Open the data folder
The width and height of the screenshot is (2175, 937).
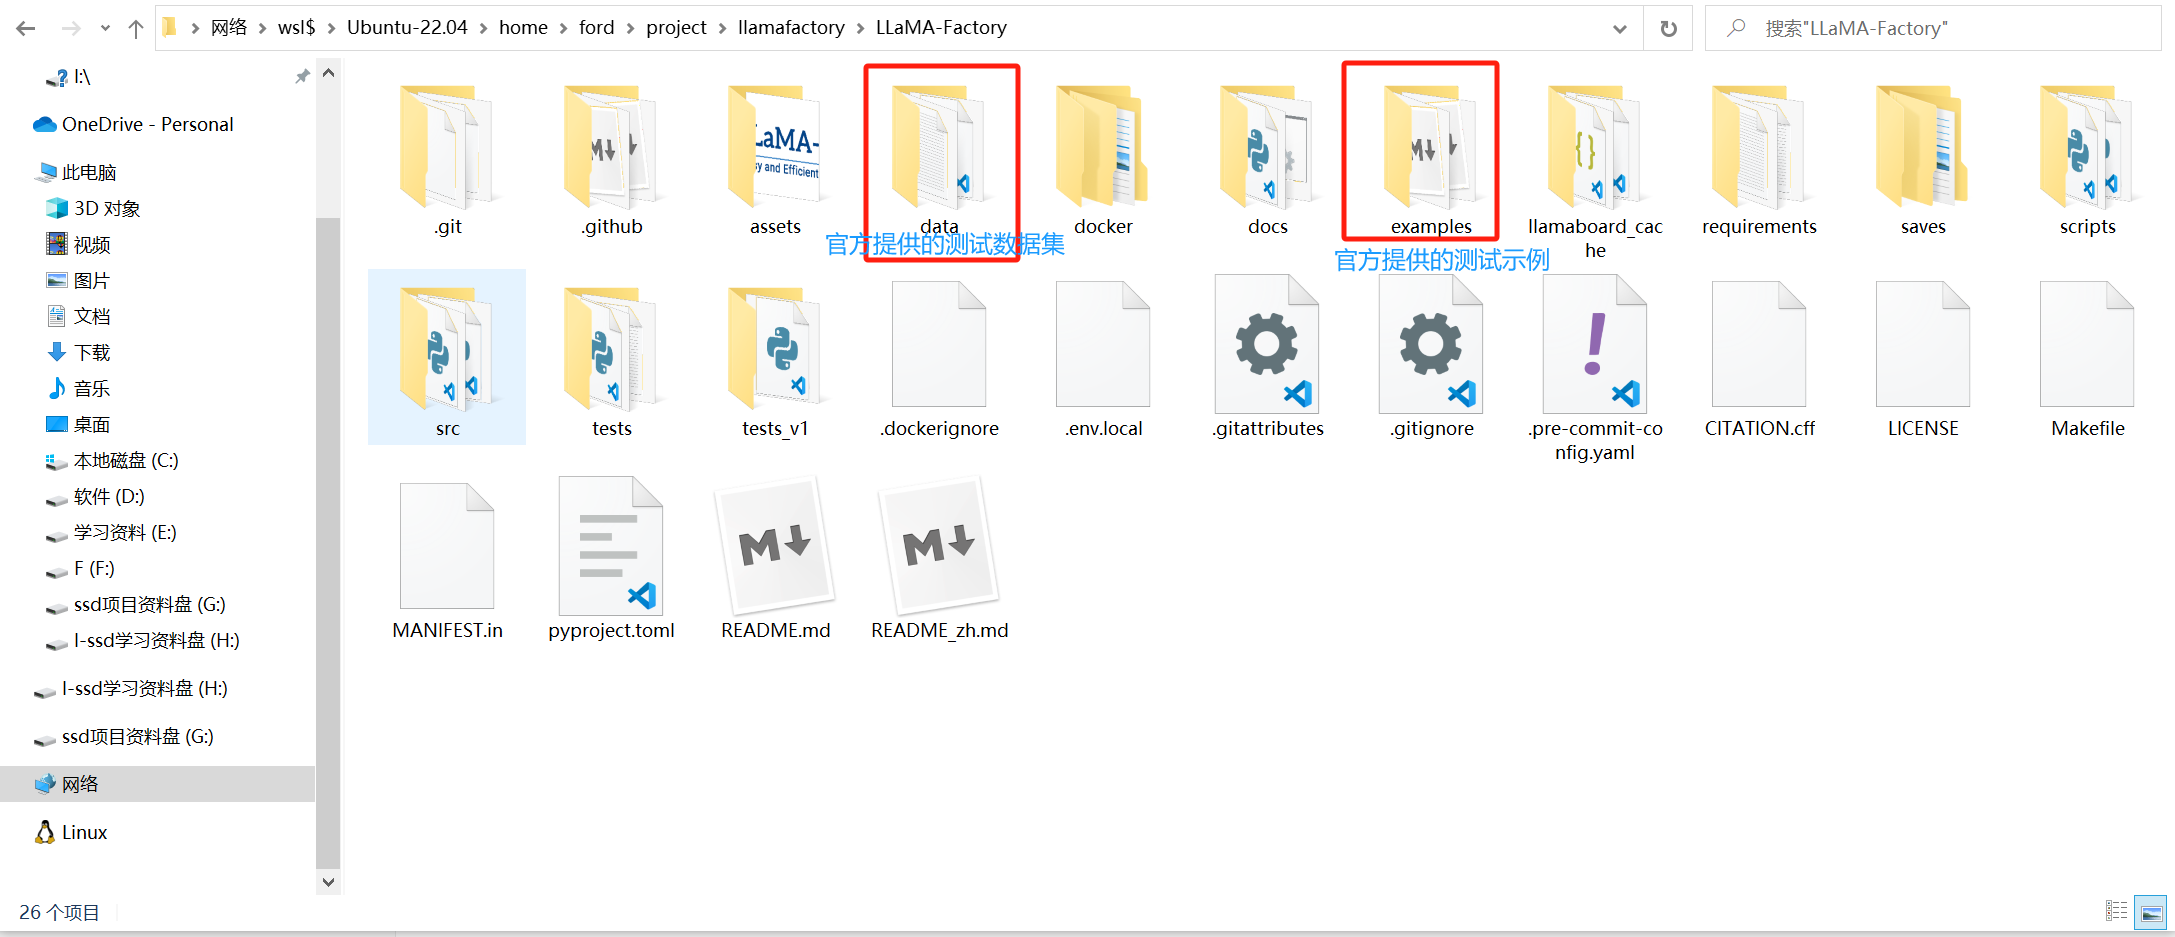click(939, 160)
